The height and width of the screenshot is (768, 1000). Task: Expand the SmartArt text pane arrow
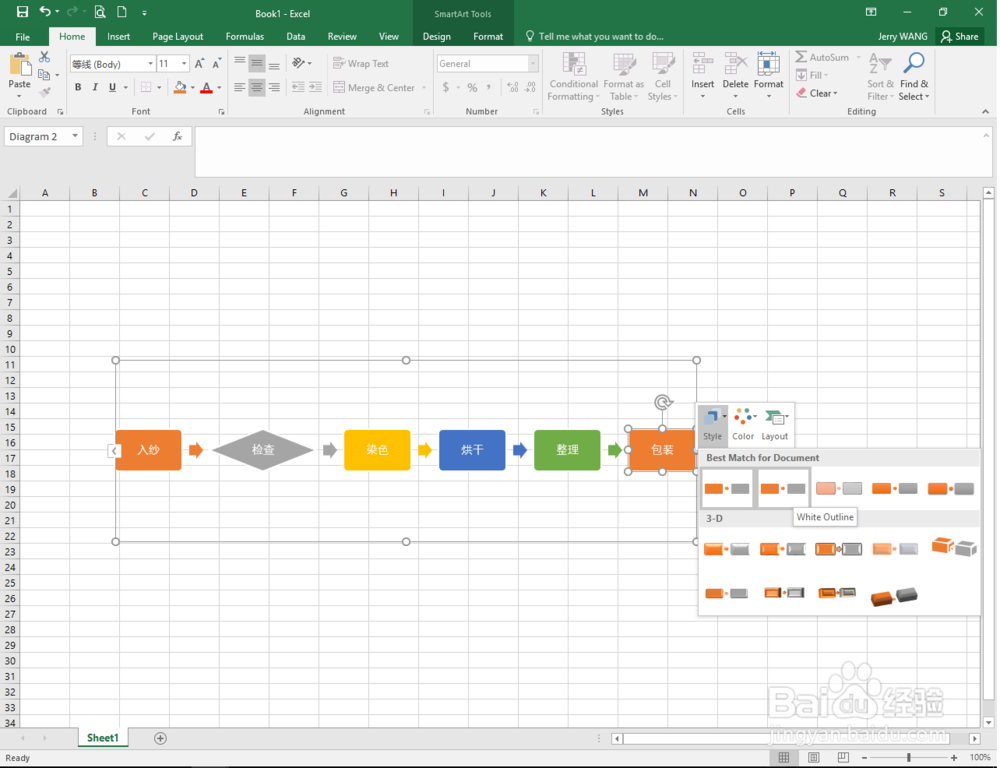(114, 451)
